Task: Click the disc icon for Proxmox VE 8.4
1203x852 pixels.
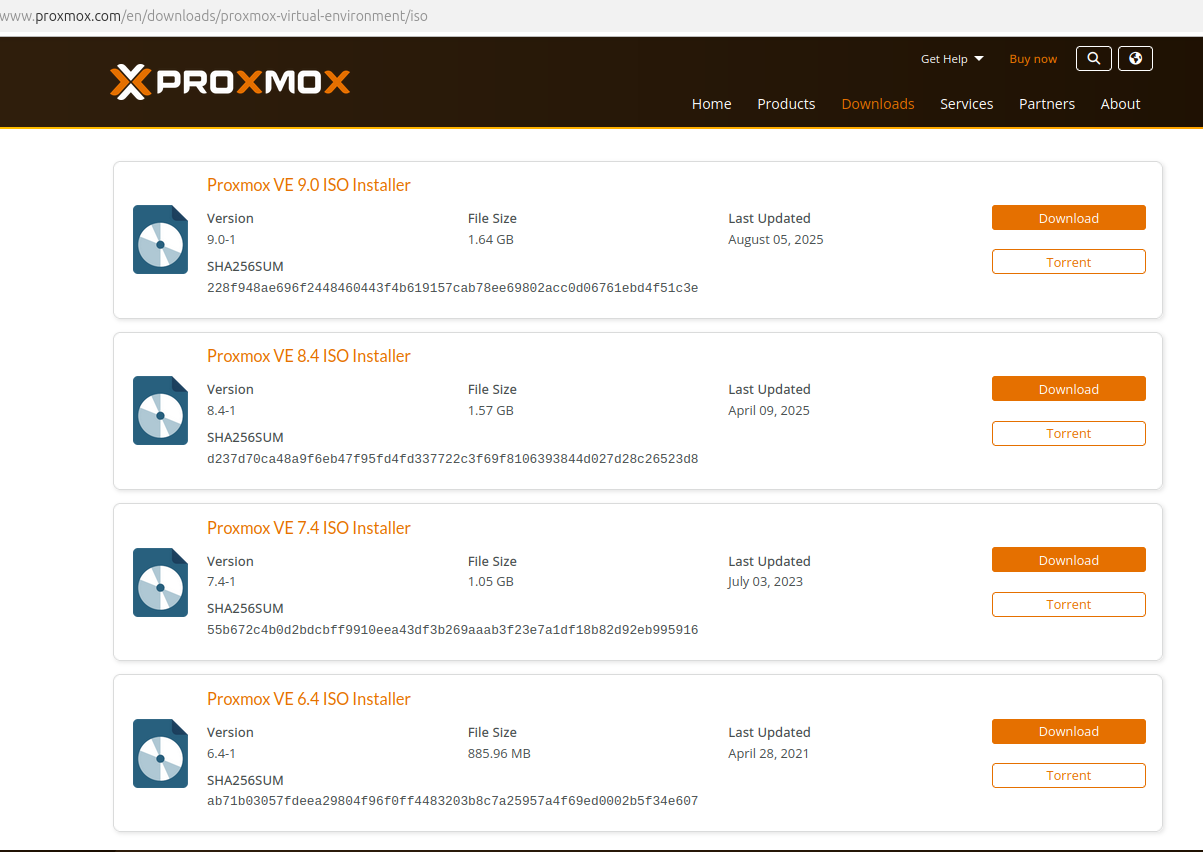Action: (x=160, y=411)
